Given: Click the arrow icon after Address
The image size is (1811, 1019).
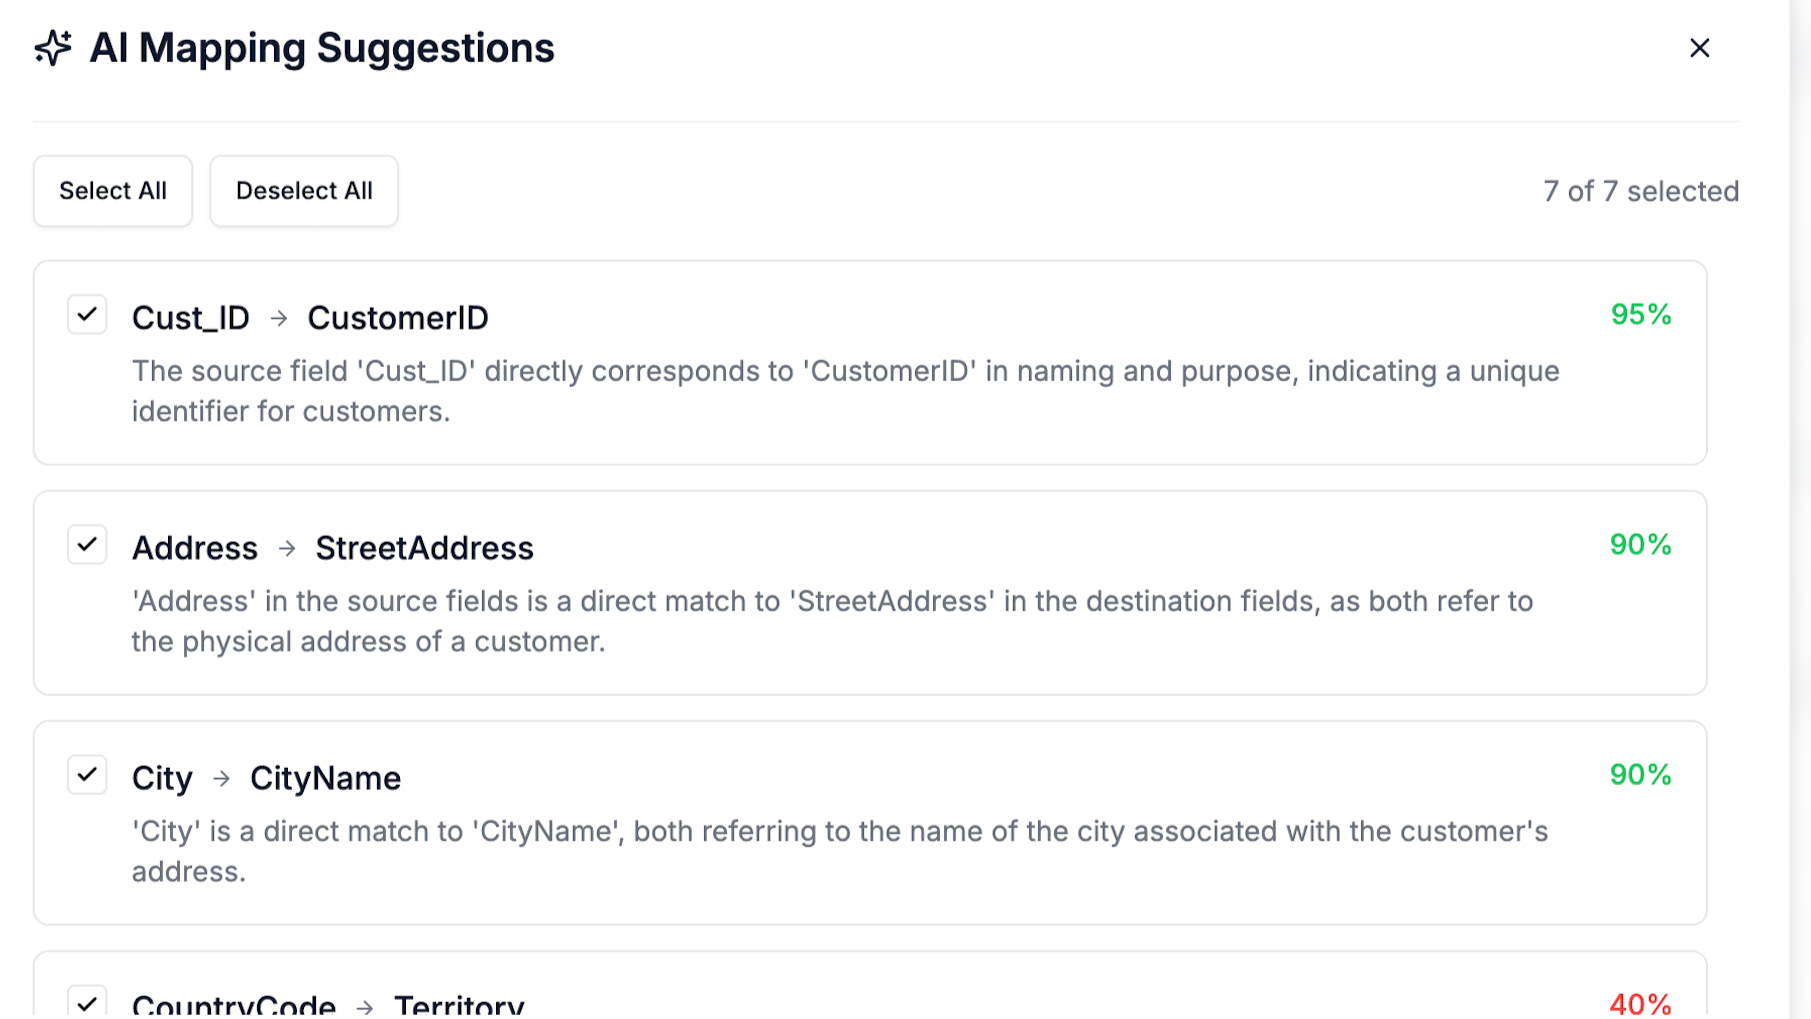Looking at the screenshot, I should tap(287, 548).
